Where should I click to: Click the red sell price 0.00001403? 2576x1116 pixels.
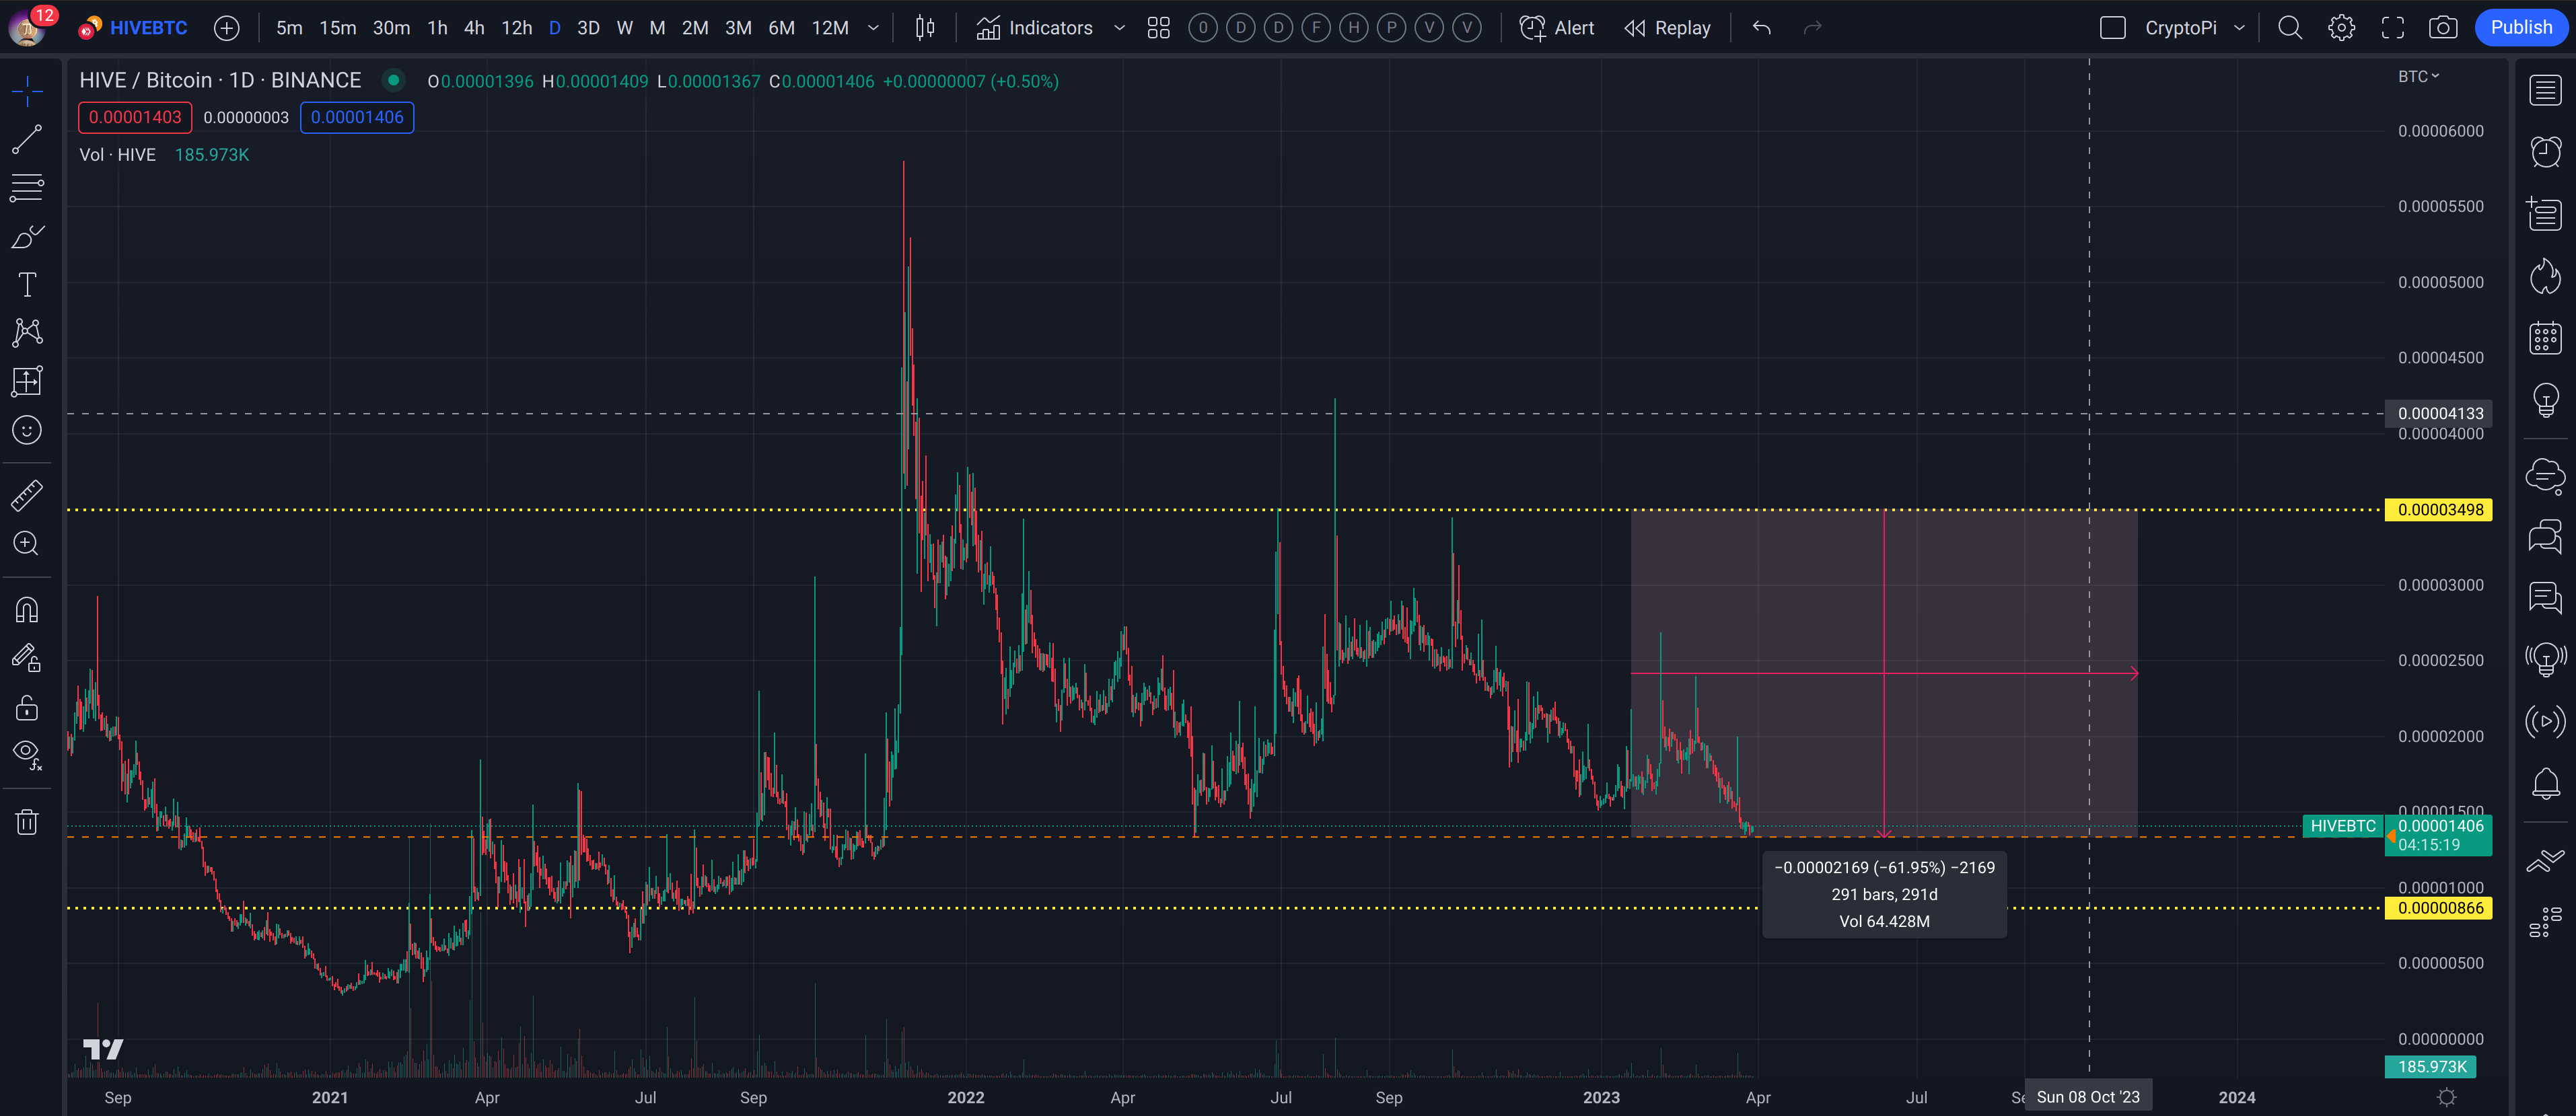135,117
